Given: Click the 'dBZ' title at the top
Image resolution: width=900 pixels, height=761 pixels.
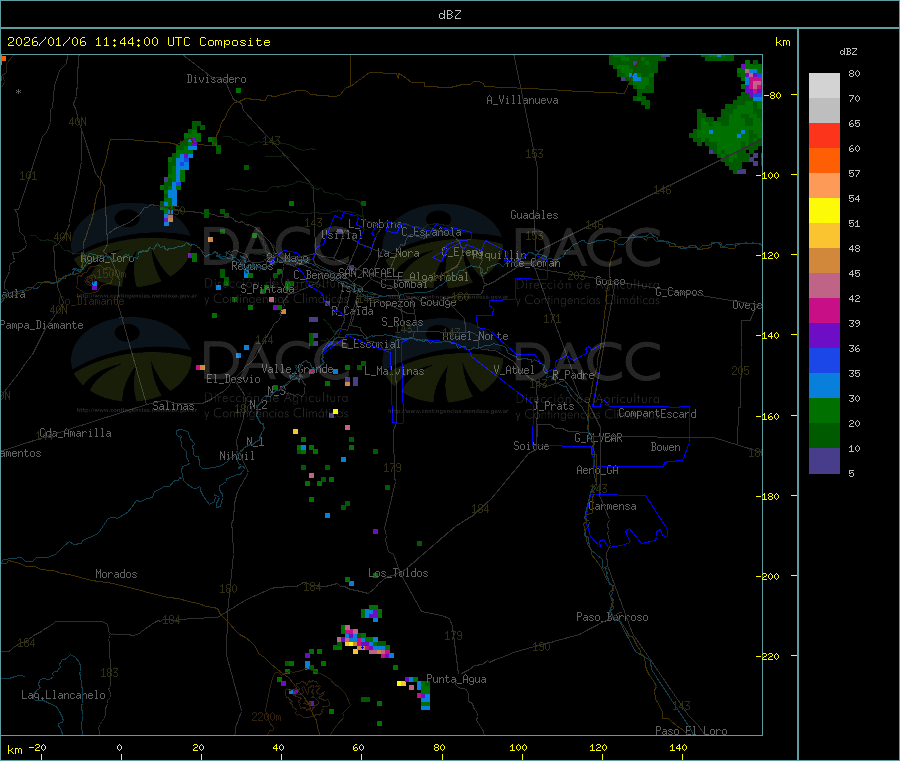Looking at the screenshot, I should pyautogui.click(x=449, y=15).
